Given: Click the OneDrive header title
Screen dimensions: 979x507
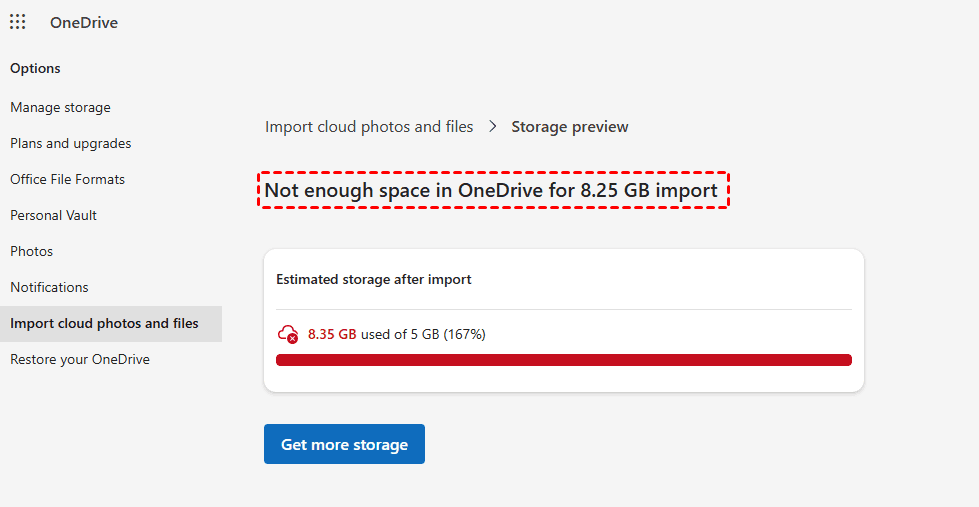Looking at the screenshot, I should [x=84, y=22].
